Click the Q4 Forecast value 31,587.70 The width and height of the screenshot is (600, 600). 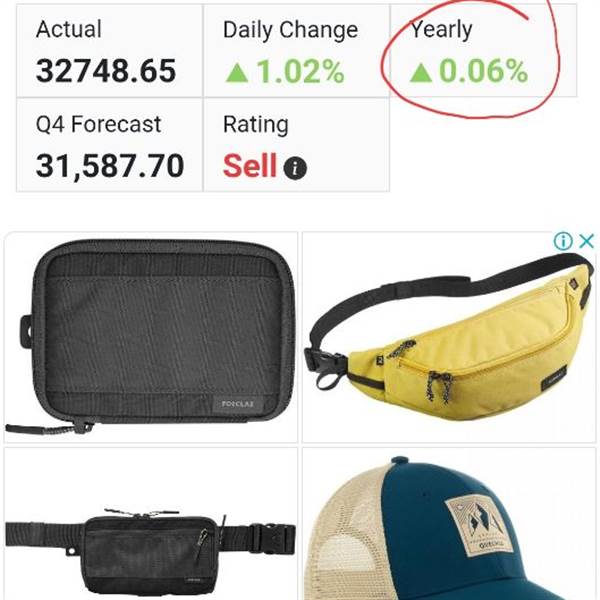coord(110,166)
